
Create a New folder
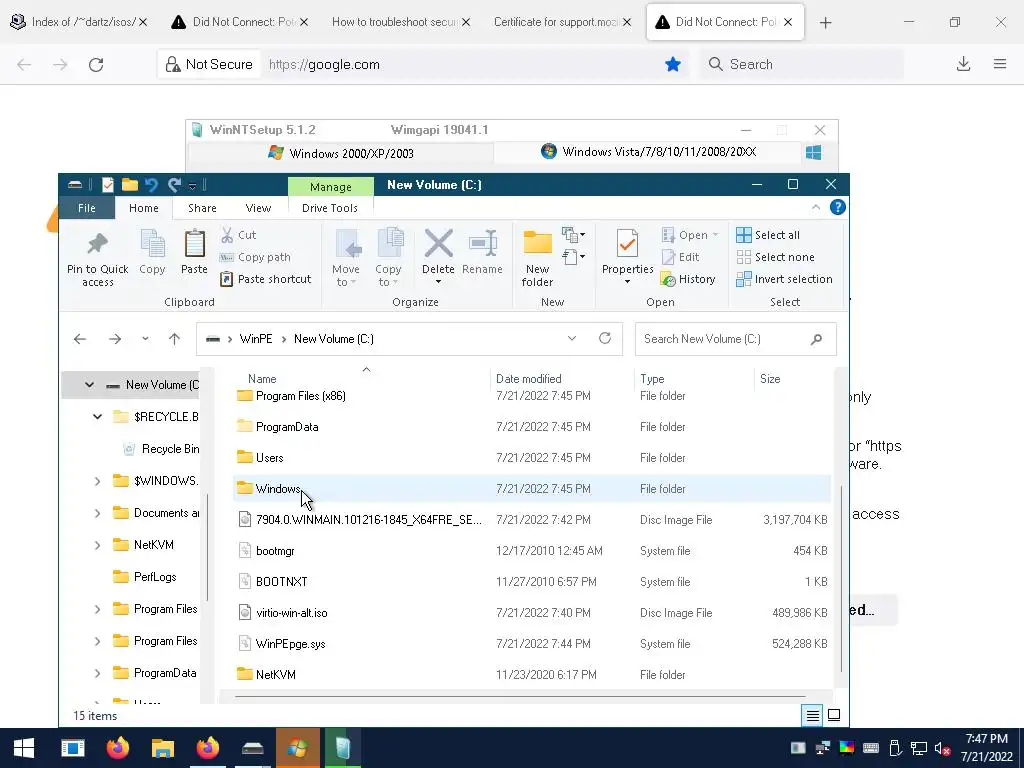537,259
